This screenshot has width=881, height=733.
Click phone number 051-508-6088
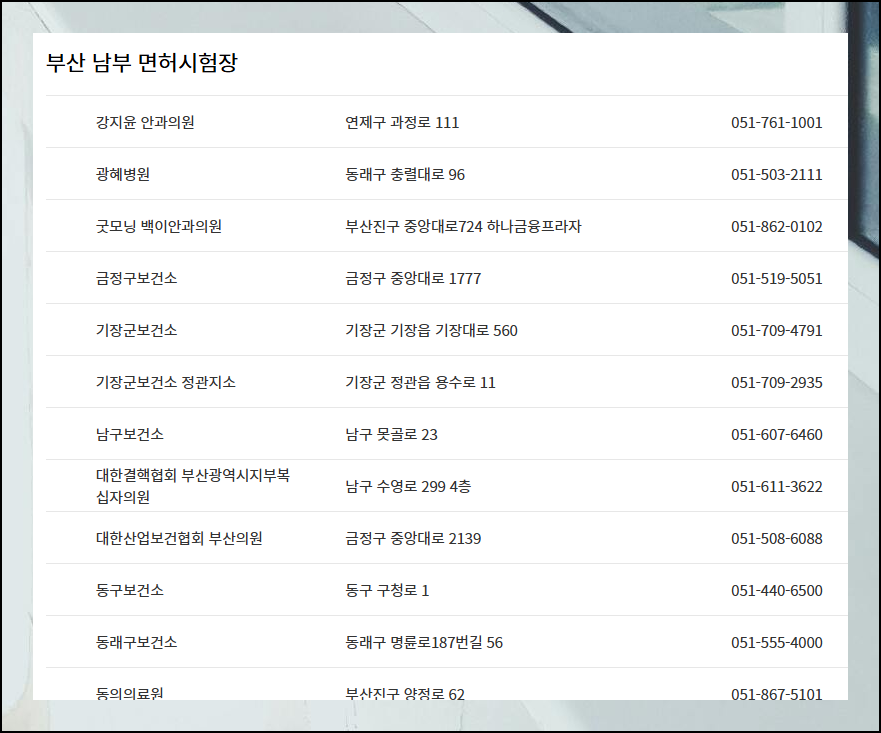tap(776, 539)
